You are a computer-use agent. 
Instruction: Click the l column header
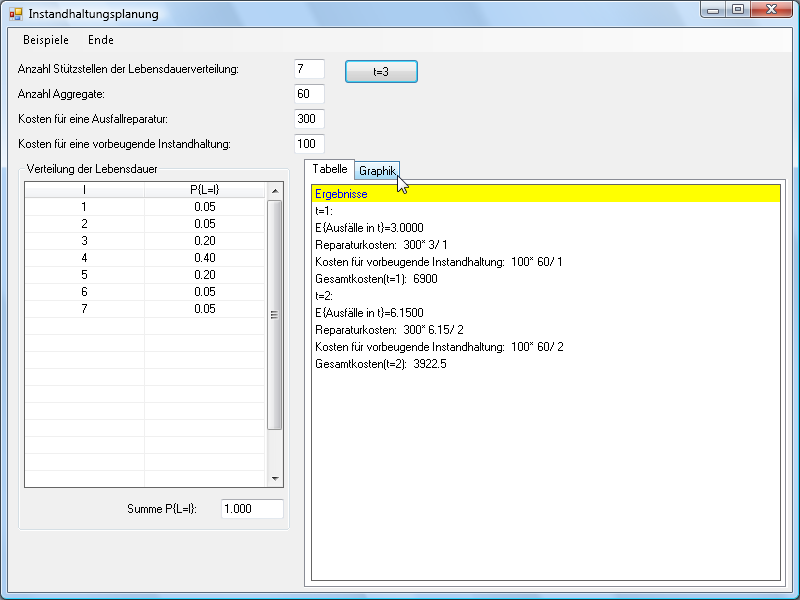[x=84, y=190]
